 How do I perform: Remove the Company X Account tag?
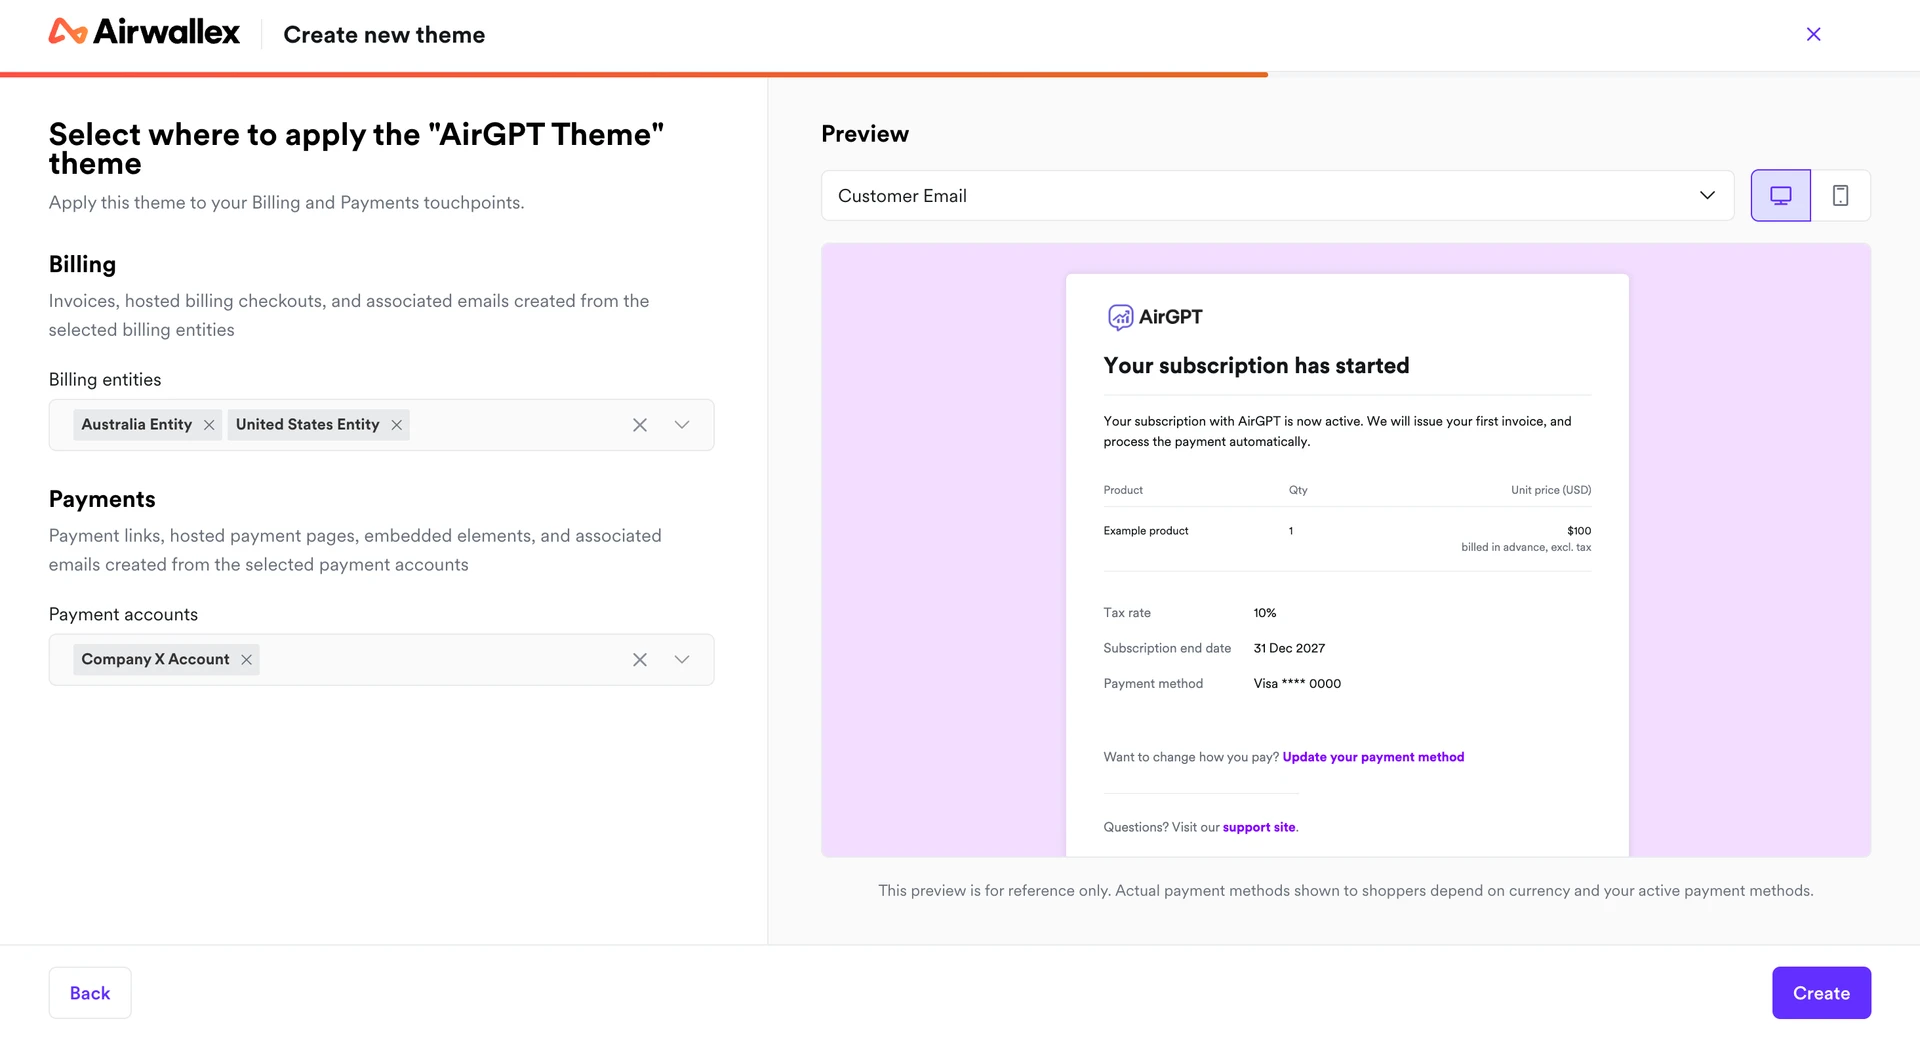[246, 660]
